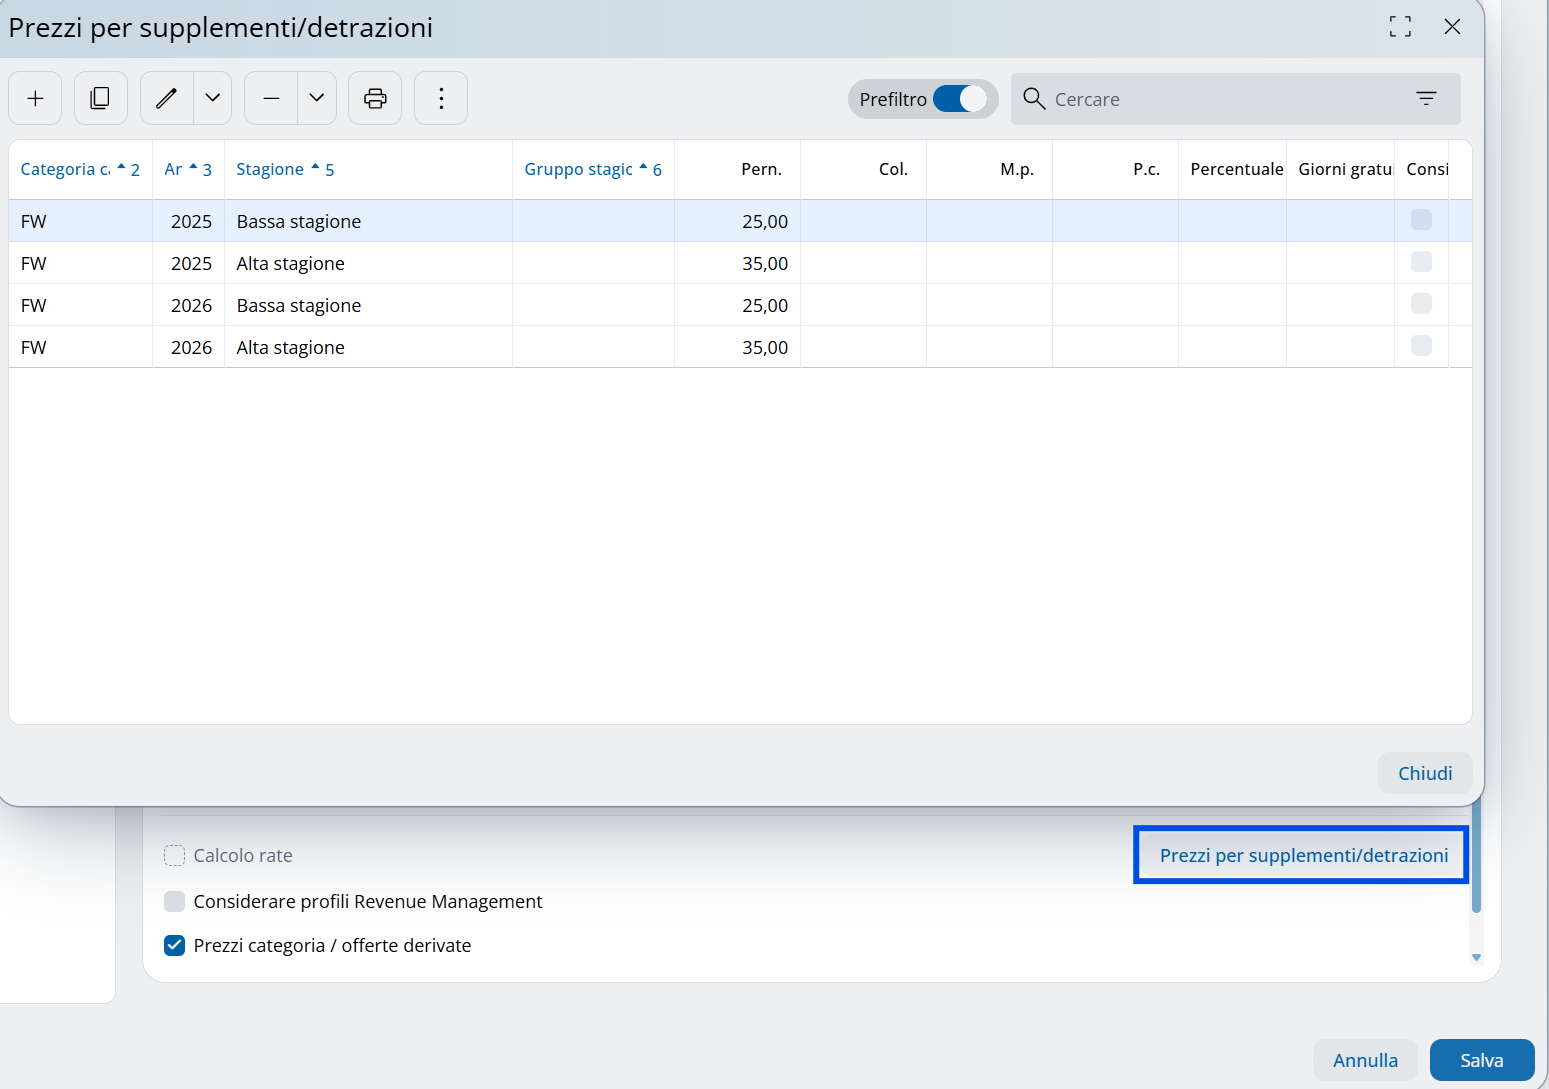Open dropdown arrow next to edit pencil
1549x1089 pixels.
(x=213, y=98)
